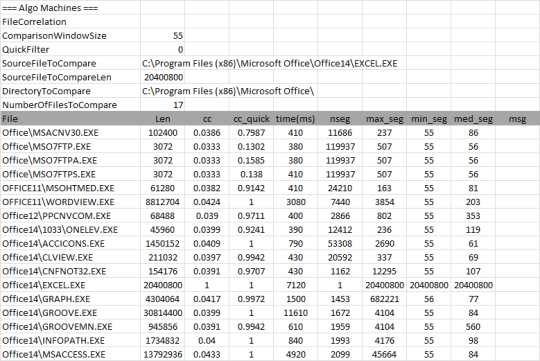Viewport: 540px width, 361px height.
Task: Select the DirectoryToCompare path ending in 'Microsoft Office\'
Action: point(228,91)
